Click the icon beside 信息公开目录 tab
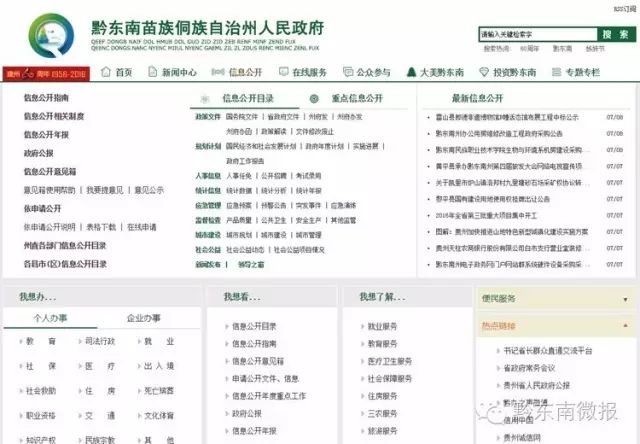 [205, 98]
